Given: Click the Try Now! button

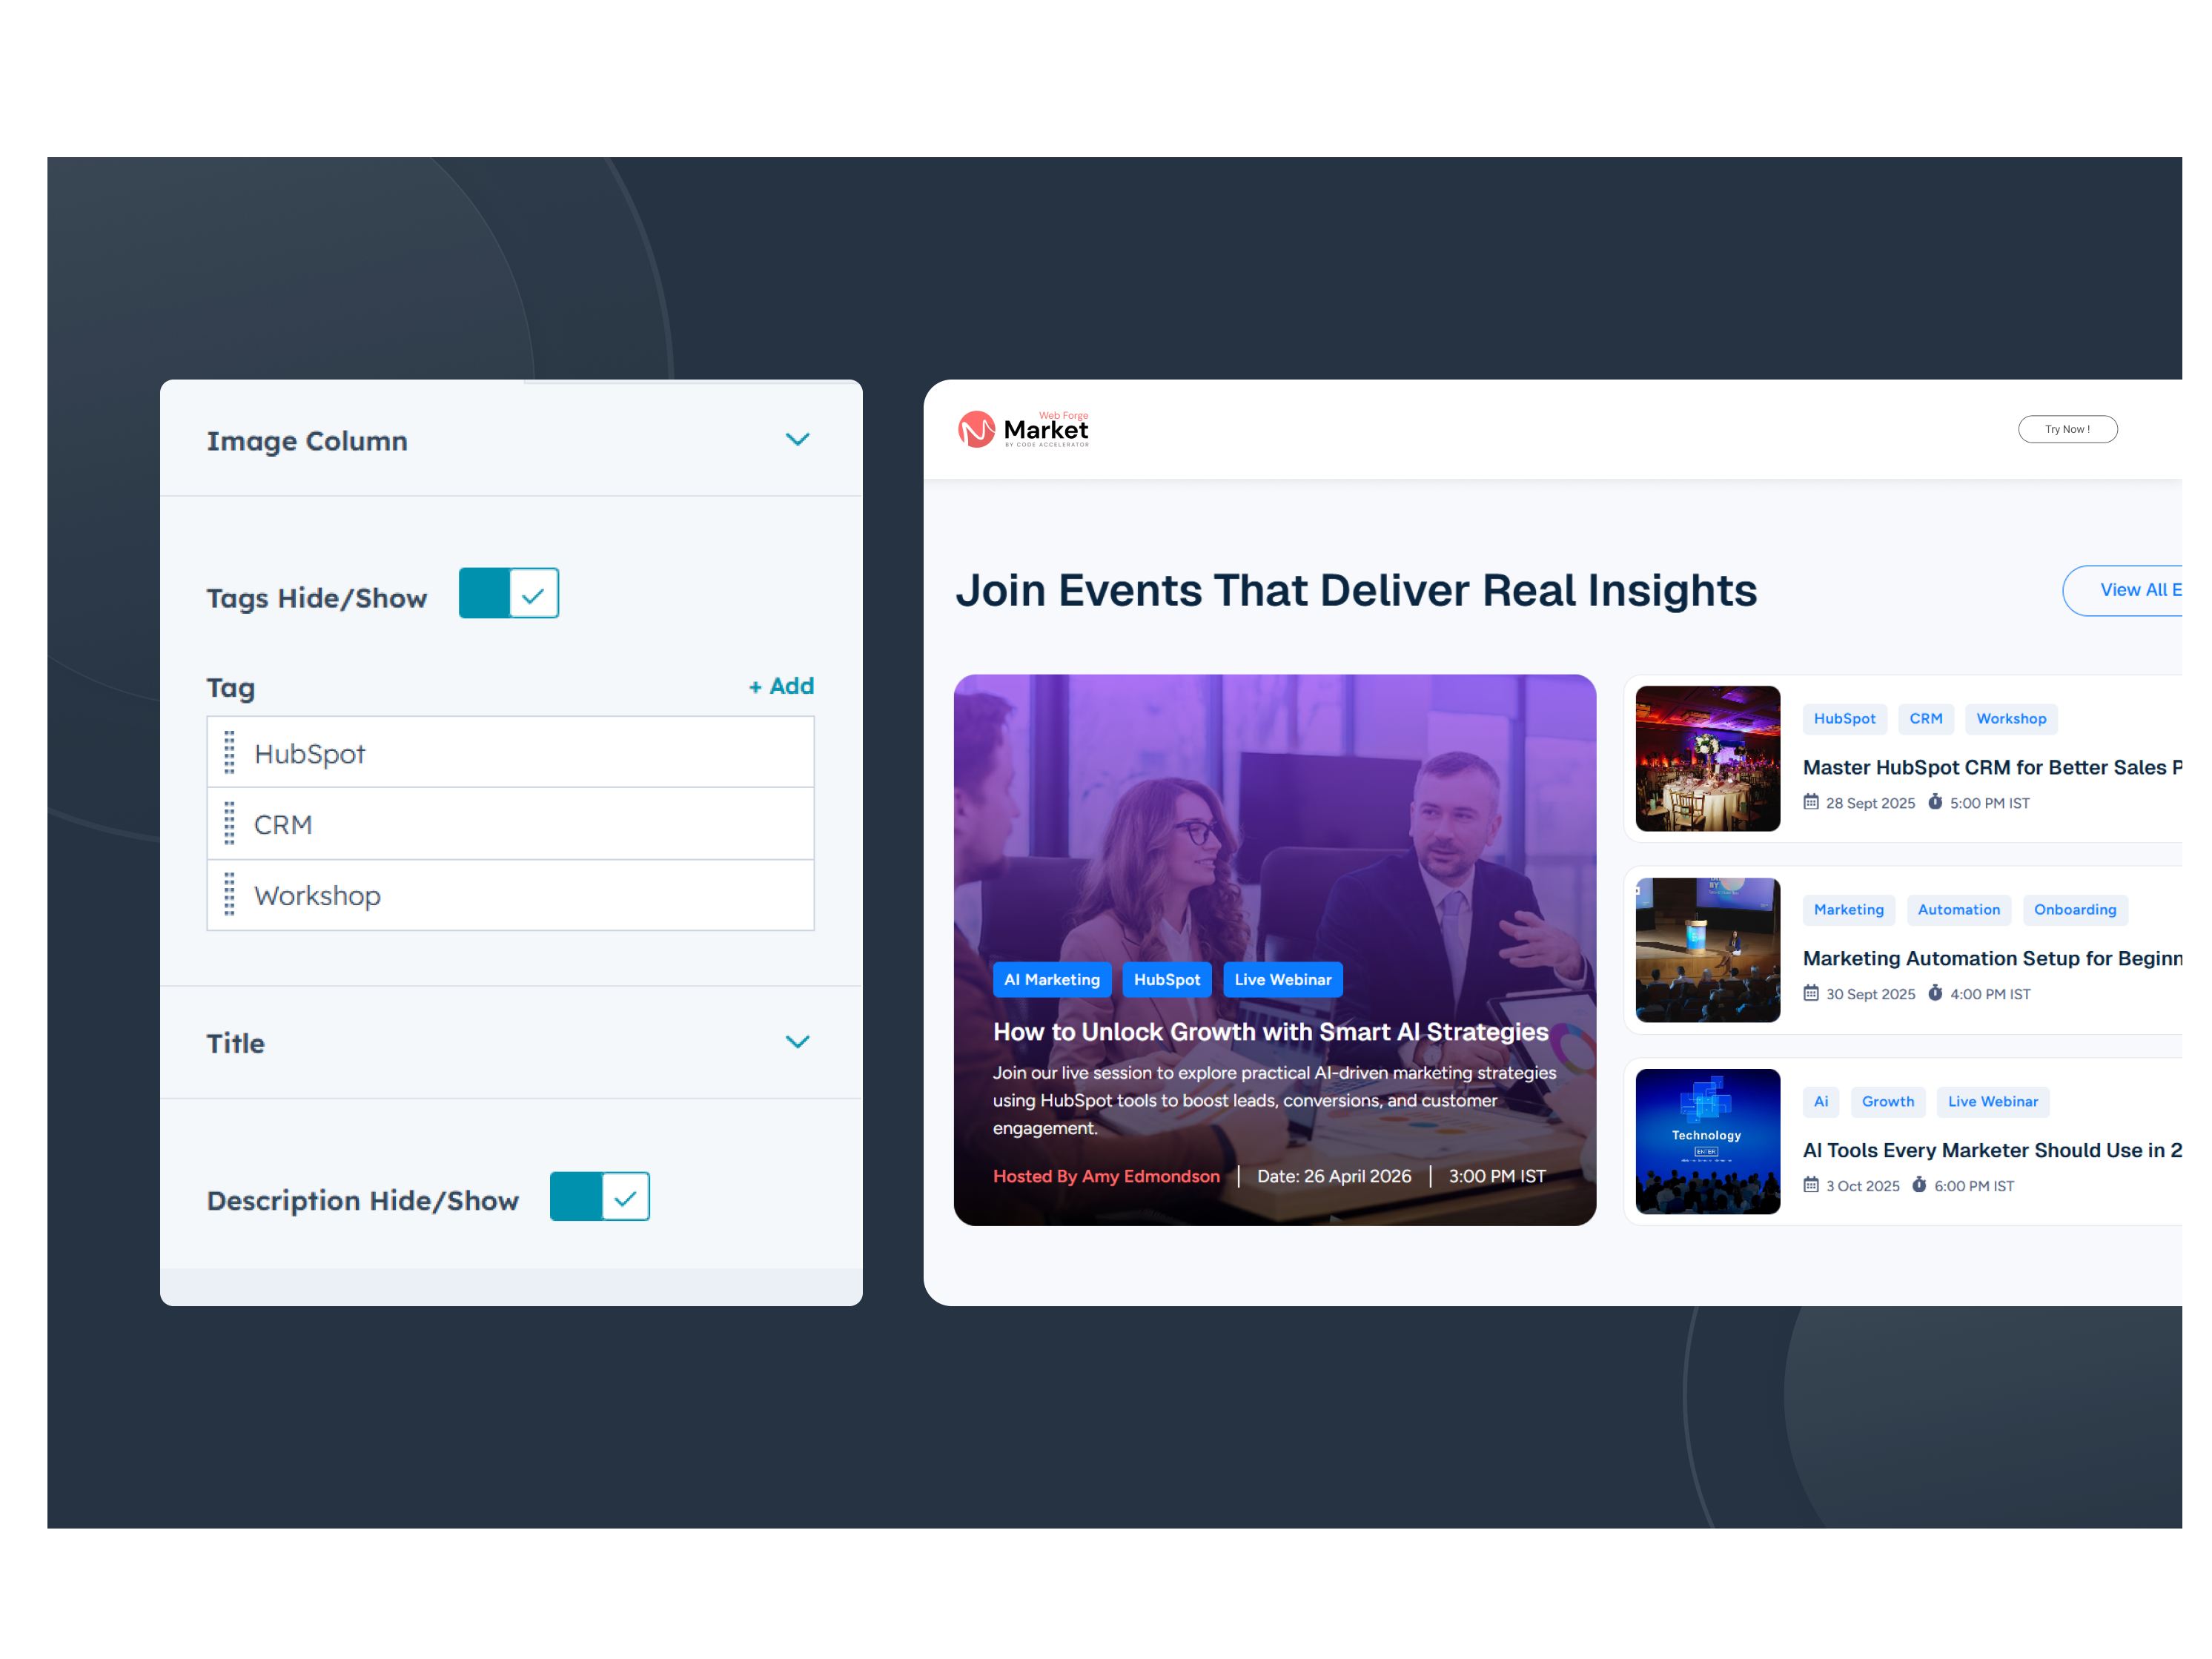Looking at the screenshot, I should [2067, 429].
